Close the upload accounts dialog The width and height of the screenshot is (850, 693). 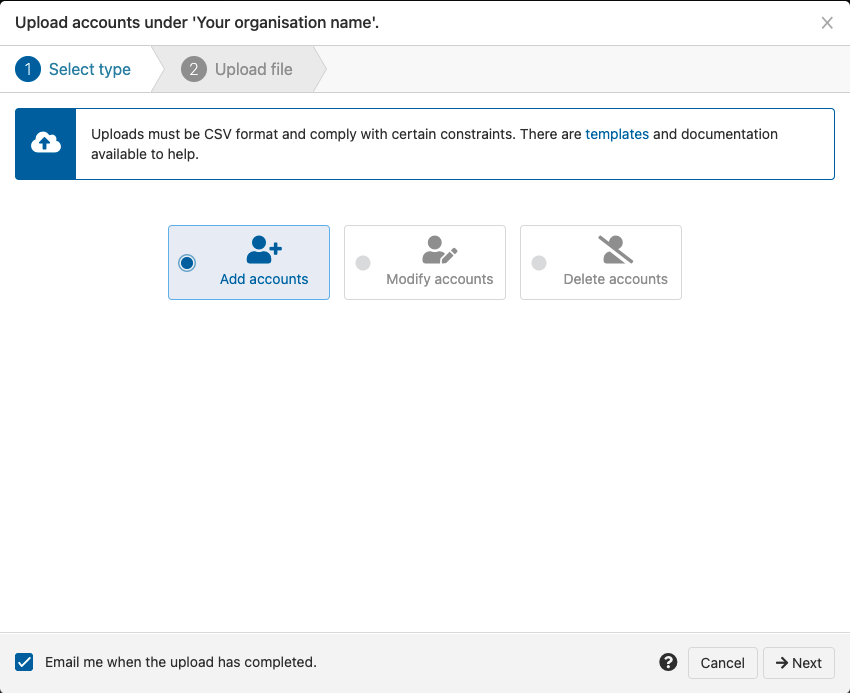pyautogui.click(x=827, y=22)
